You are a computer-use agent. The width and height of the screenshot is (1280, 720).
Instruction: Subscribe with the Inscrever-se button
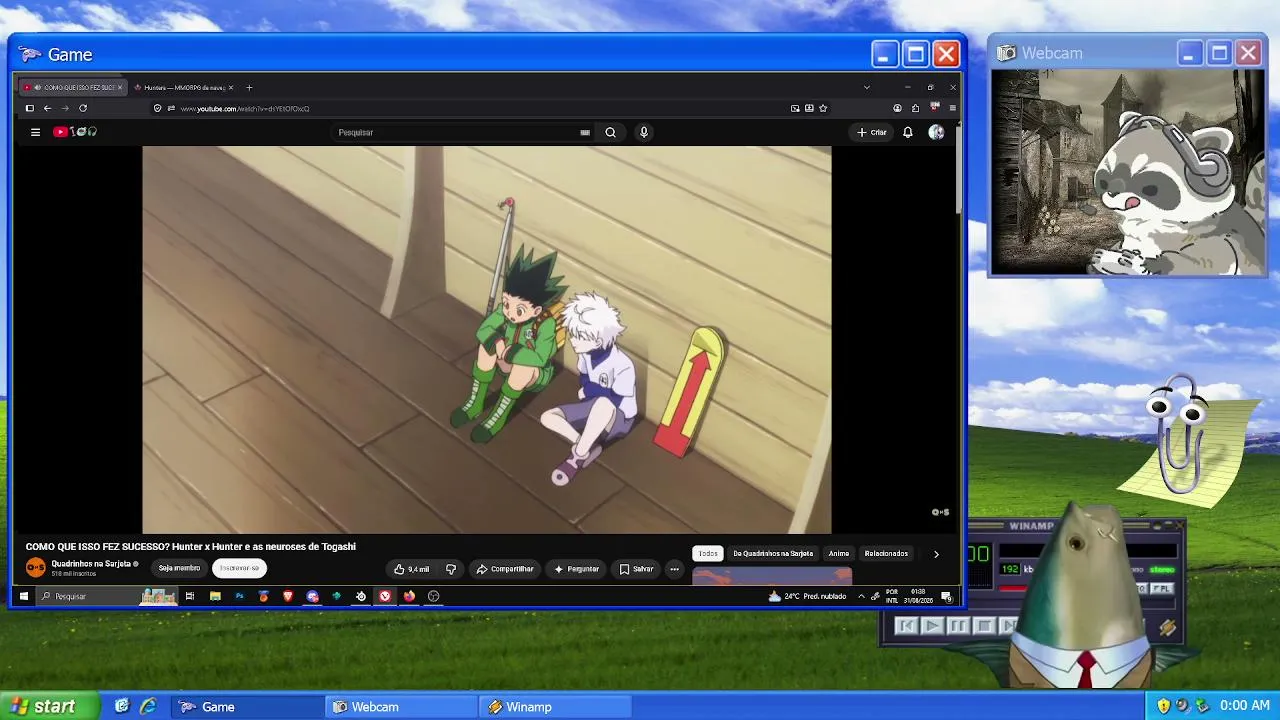pyautogui.click(x=239, y=568)
